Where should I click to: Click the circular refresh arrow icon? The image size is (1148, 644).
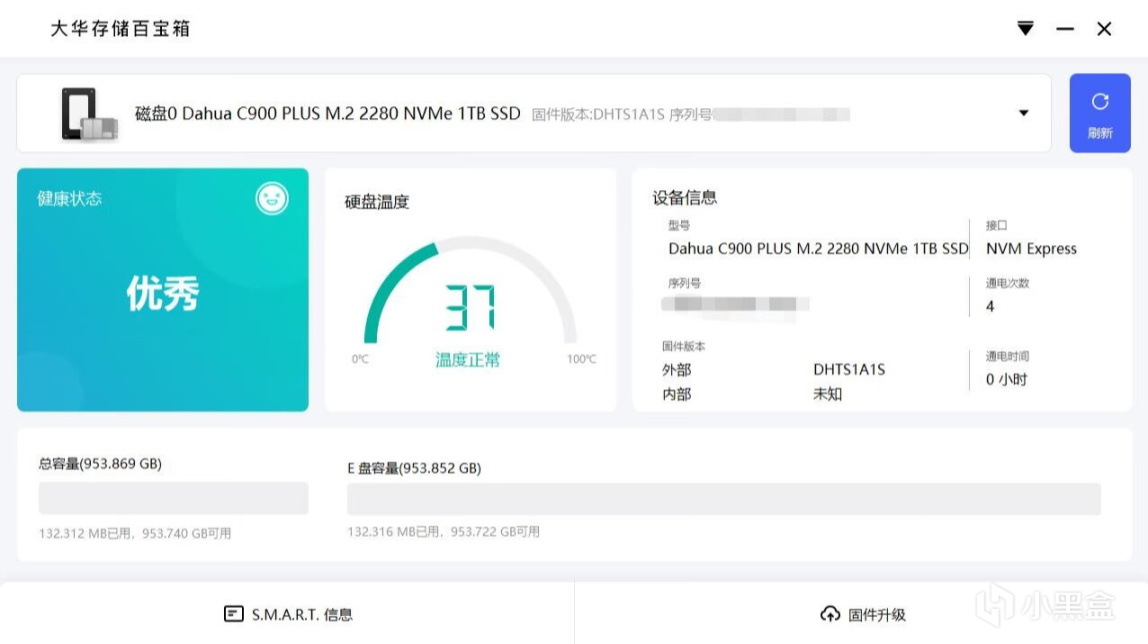pos(1100,101)
